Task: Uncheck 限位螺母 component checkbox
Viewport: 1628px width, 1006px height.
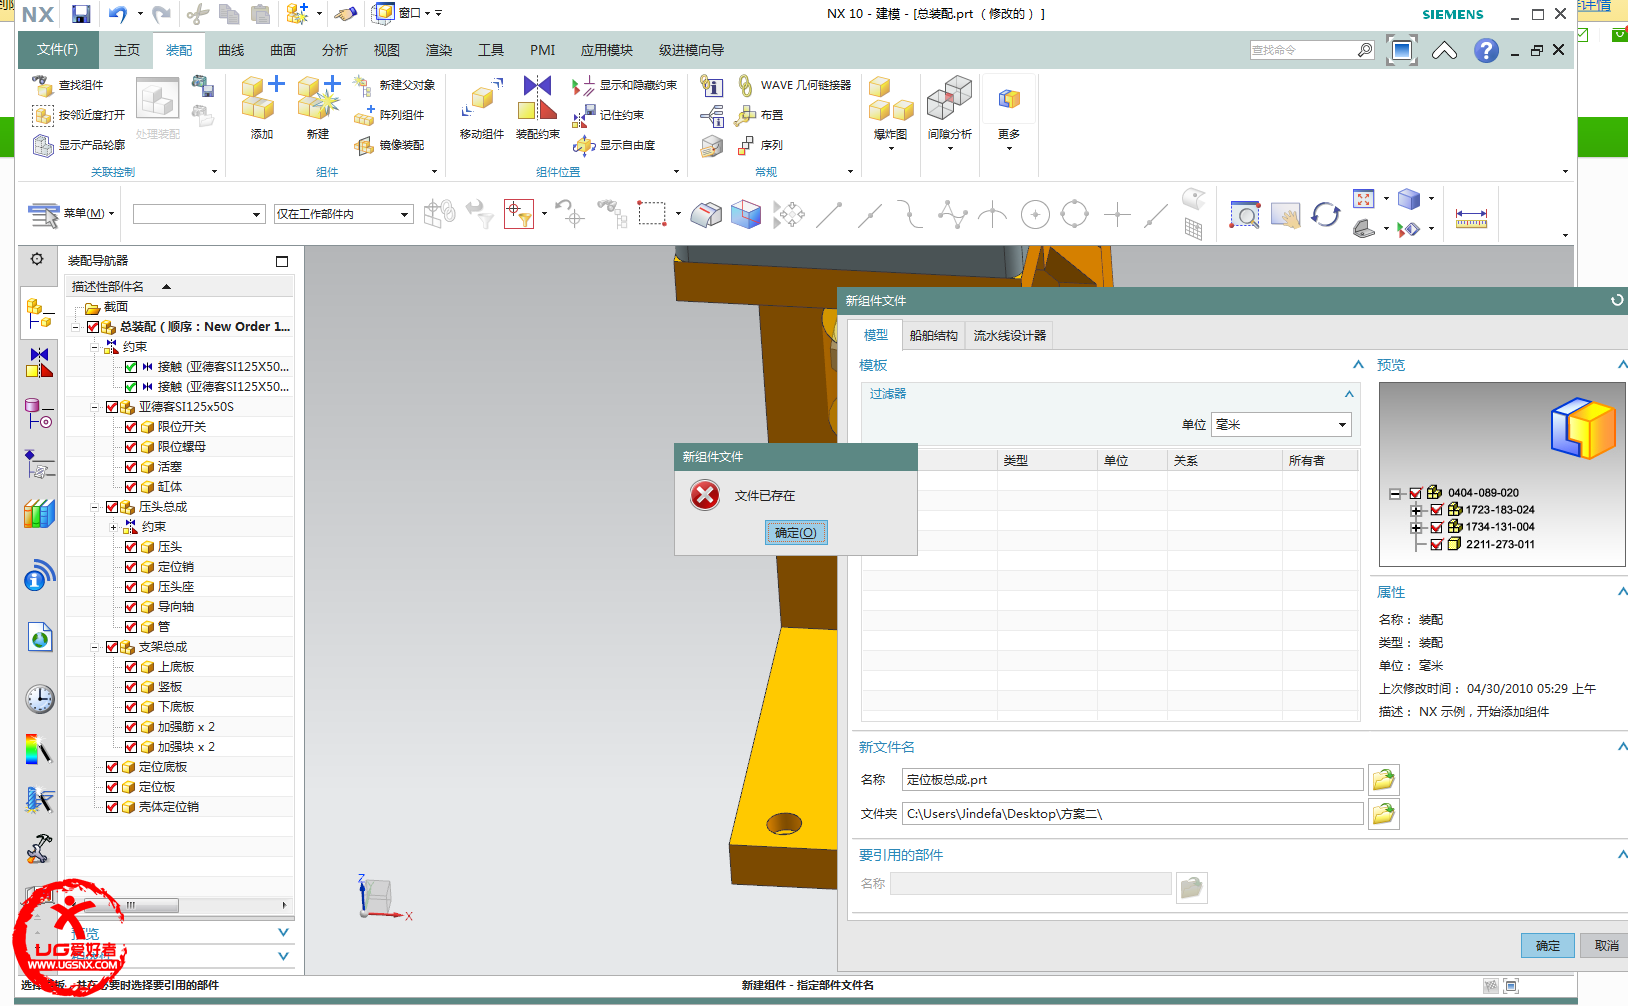Action: pos(131,447)
